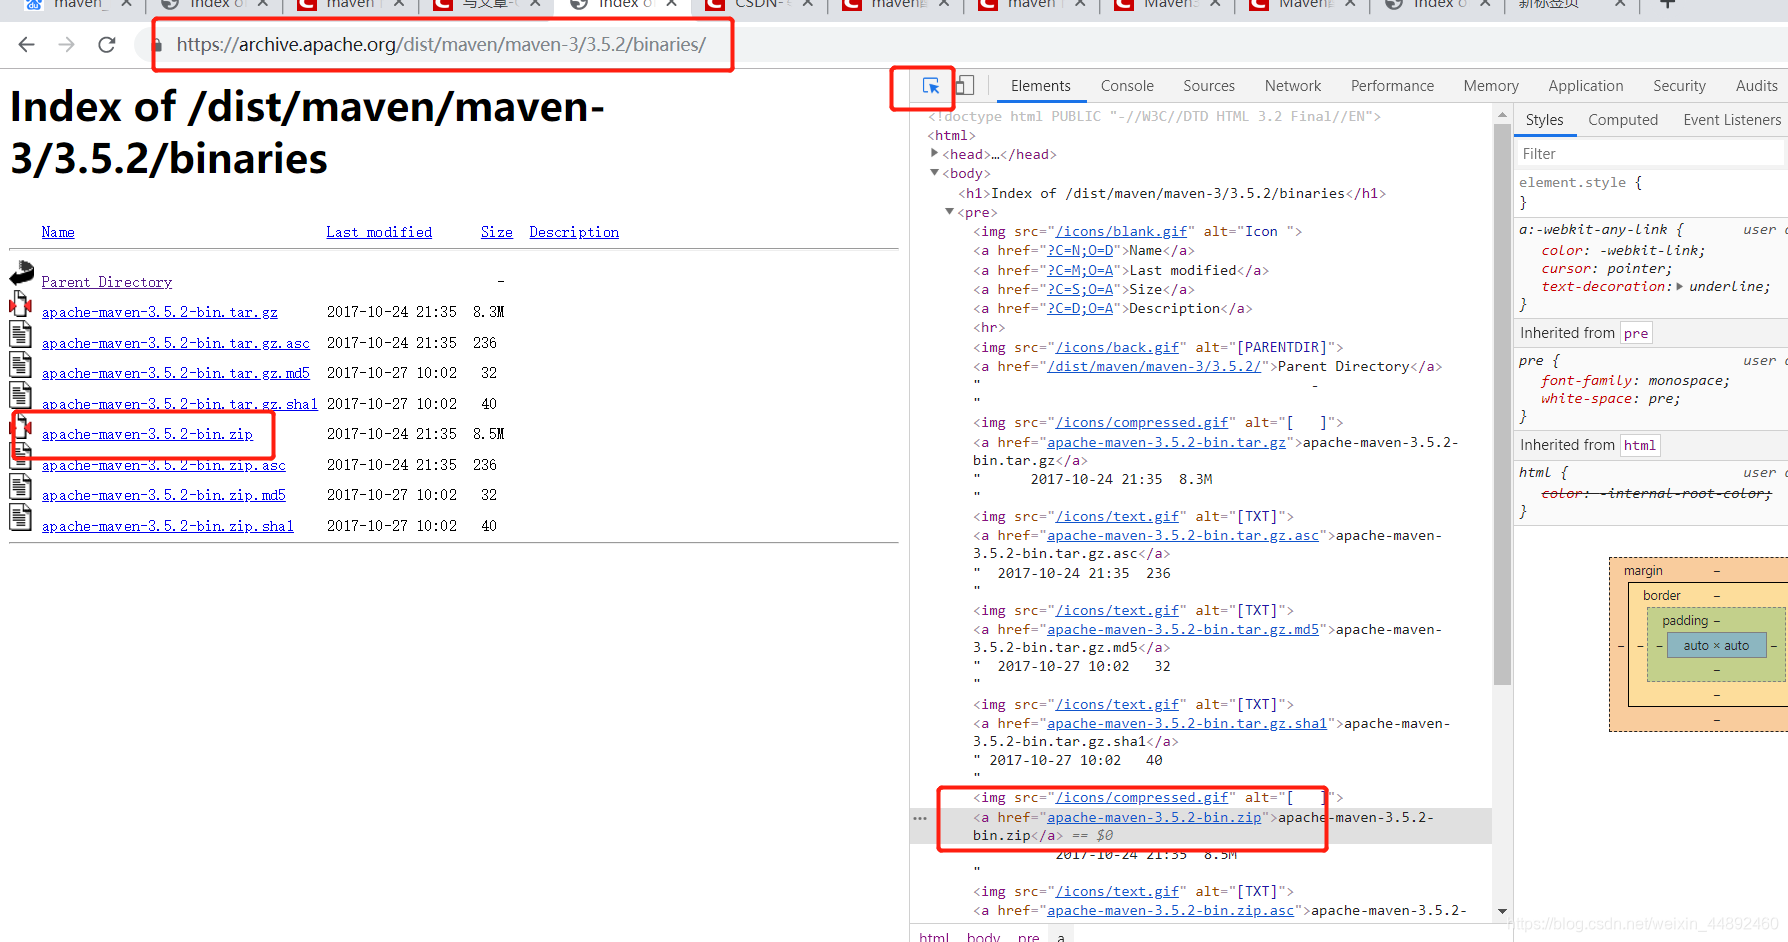Click the Styles Filter input field

click(1650, 154)
